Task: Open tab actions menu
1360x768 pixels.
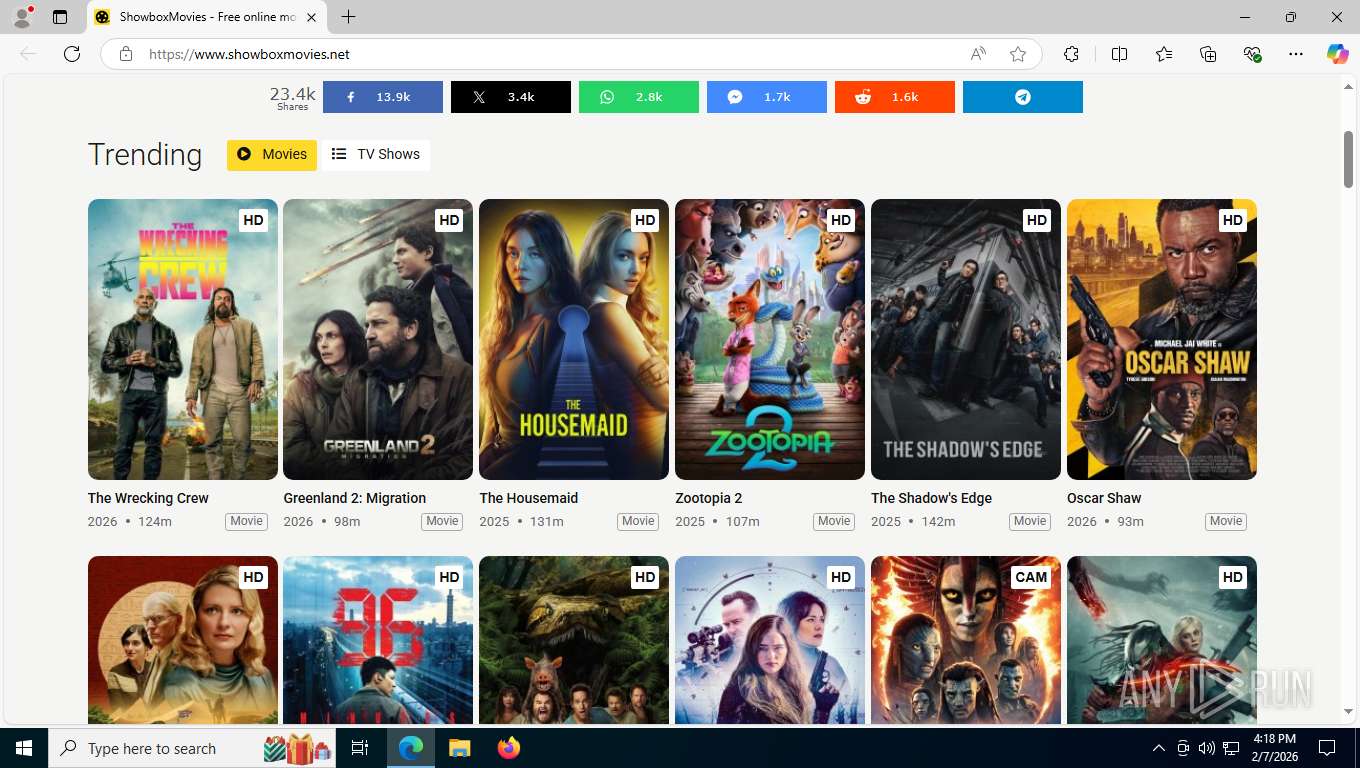Action: click(60, 17)
